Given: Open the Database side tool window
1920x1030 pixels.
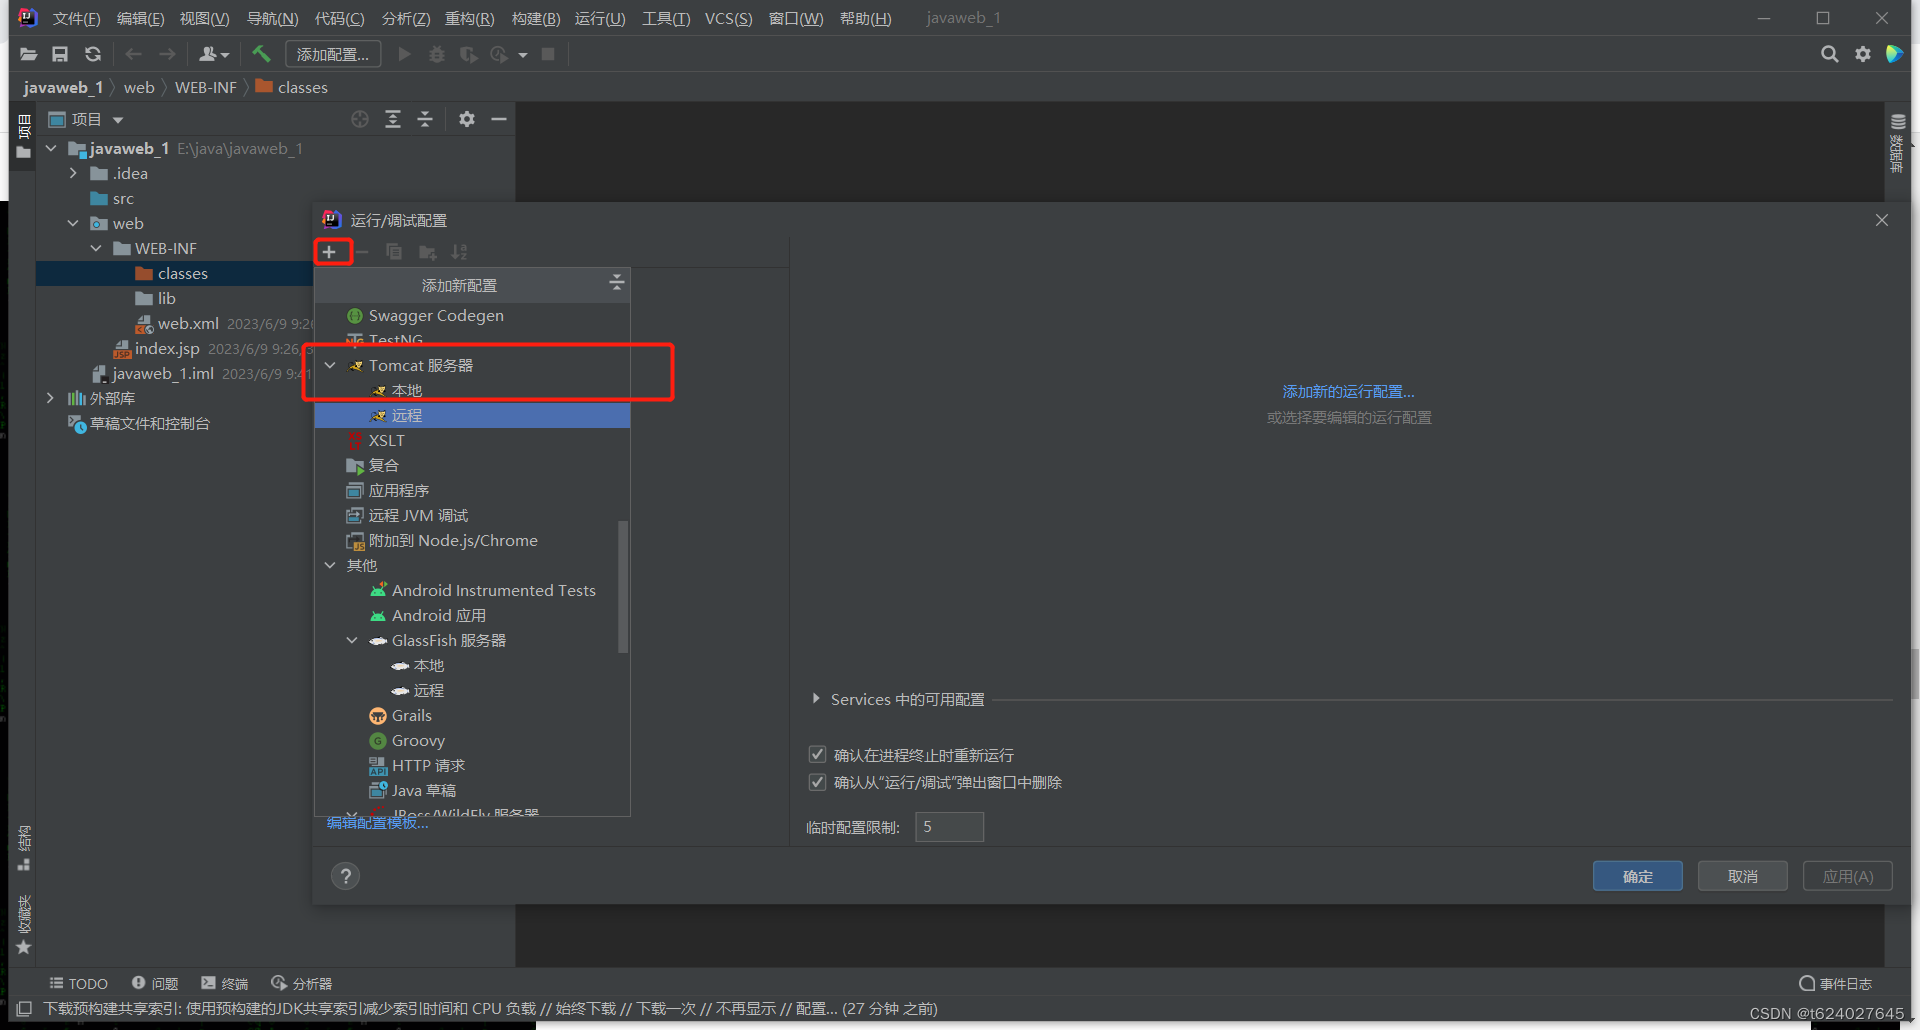Looking at the screenshot, I should [1897, 142].
